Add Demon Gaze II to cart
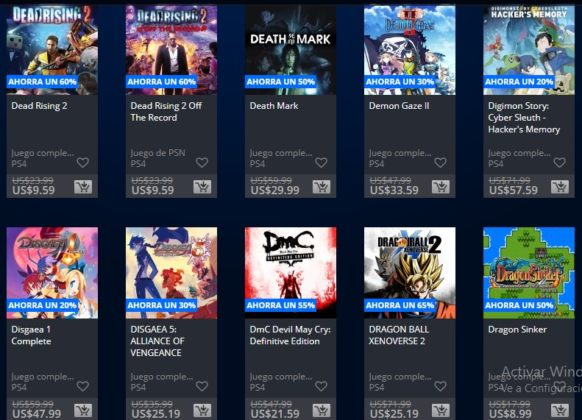Viewport: 582px width, 420px height. point(441,187)
